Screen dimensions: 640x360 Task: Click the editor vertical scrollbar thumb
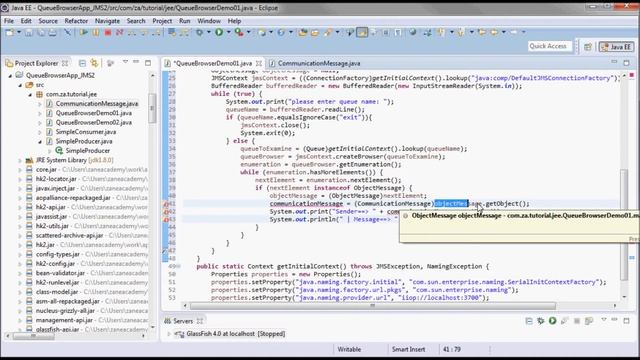coord(624,224)
